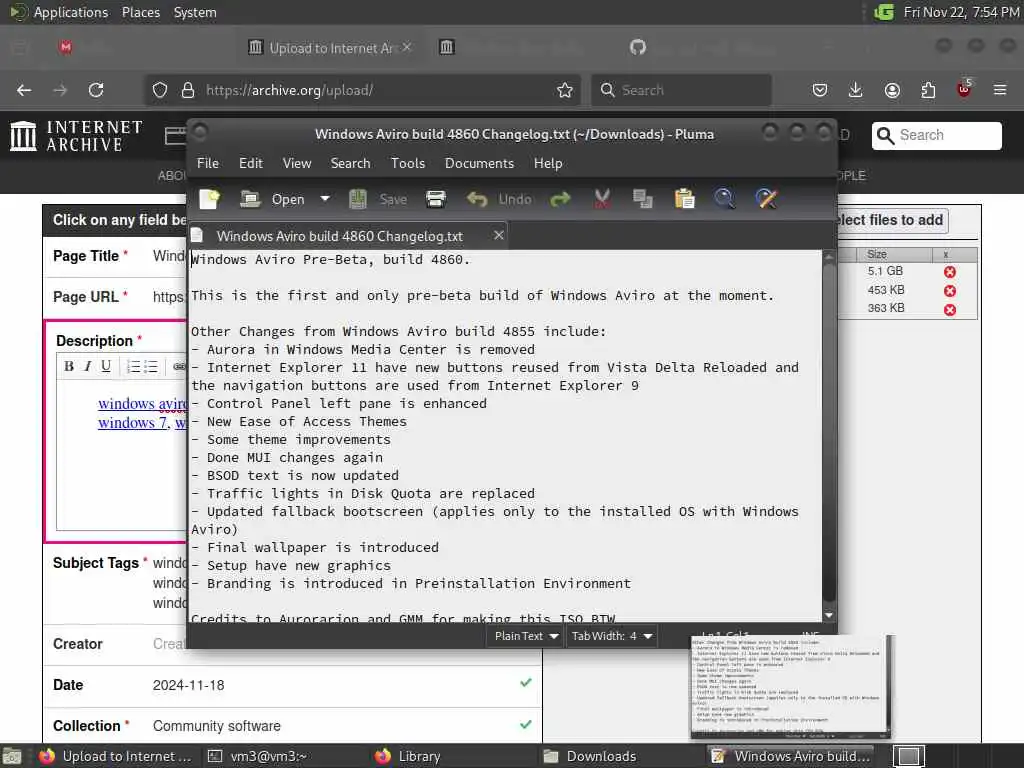Click the Pluma window preview thumbnail

[x=790, y=687]
